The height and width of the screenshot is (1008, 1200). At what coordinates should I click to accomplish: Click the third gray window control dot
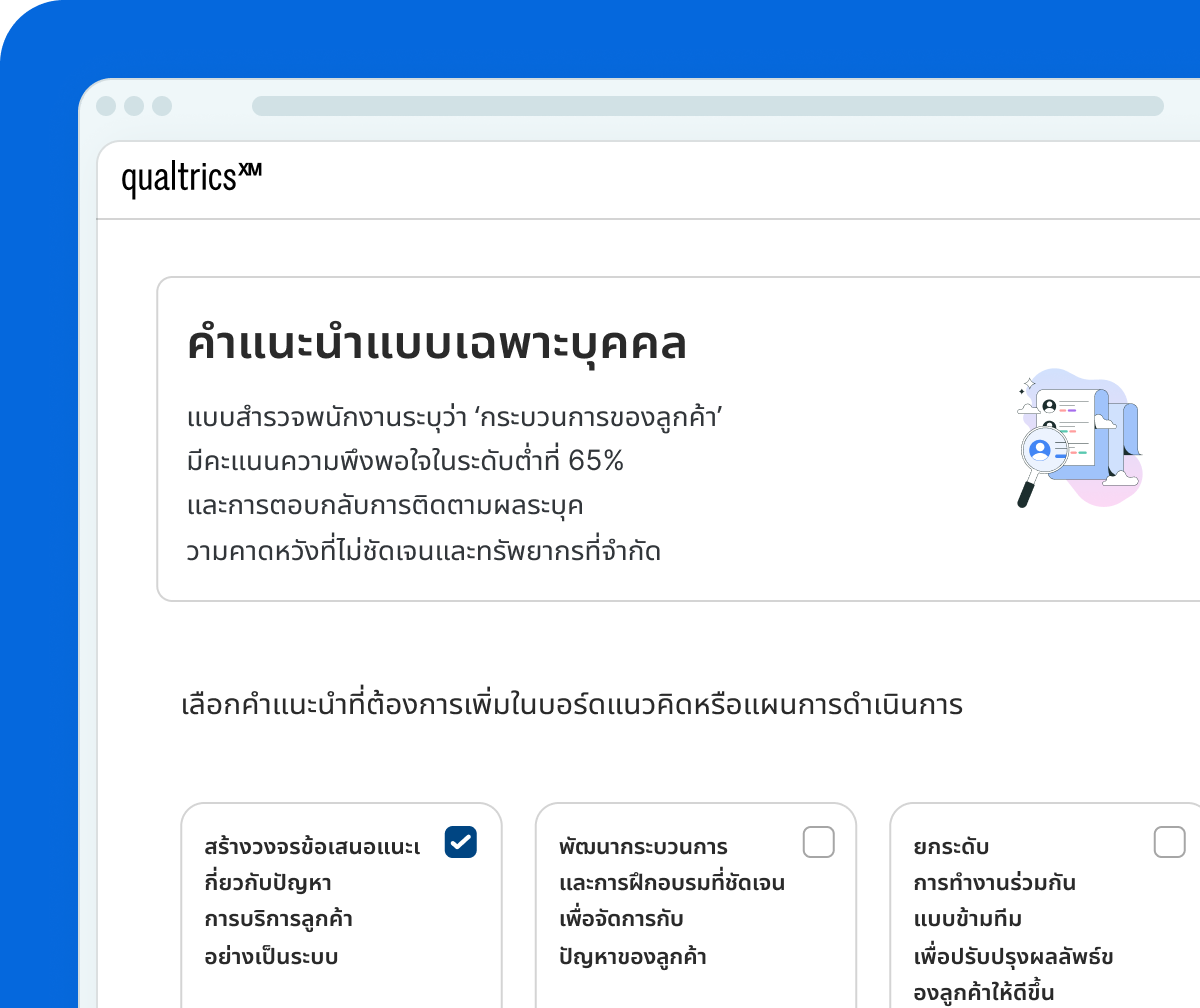[162, 106]
